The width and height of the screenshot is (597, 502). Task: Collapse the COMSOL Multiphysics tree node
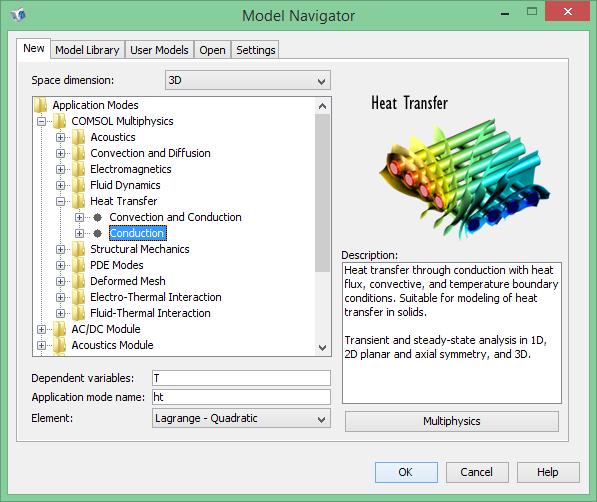tap(41, 122)
